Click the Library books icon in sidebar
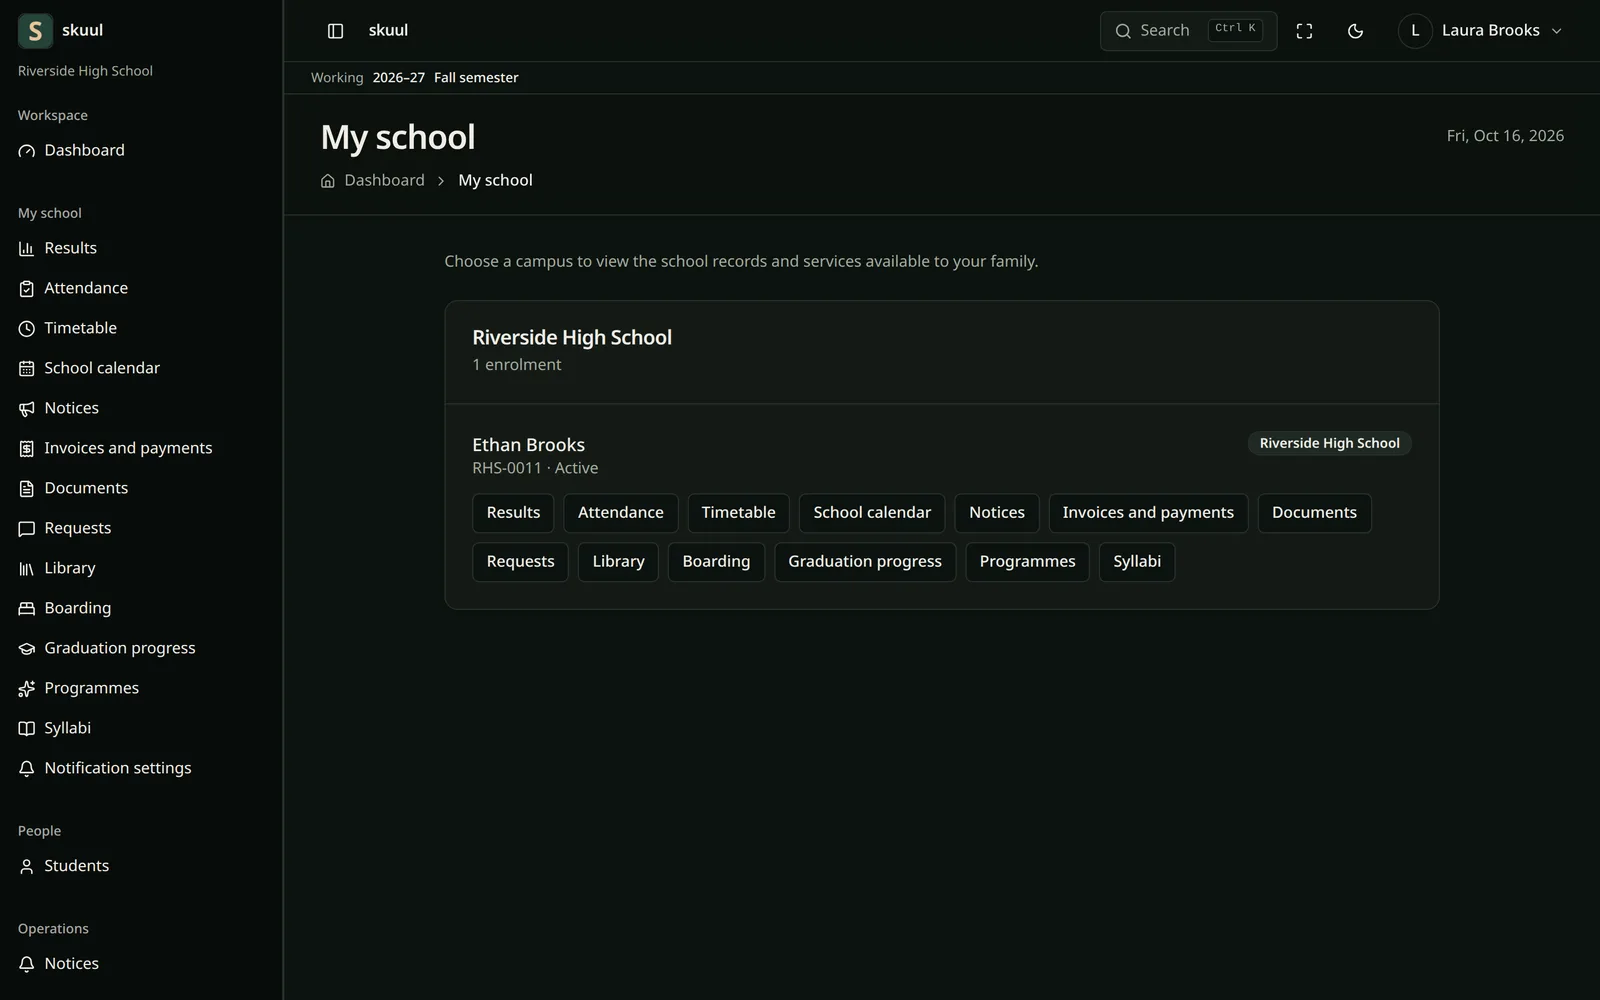This screenshot has width=1600, height=1000. (27, 569)
